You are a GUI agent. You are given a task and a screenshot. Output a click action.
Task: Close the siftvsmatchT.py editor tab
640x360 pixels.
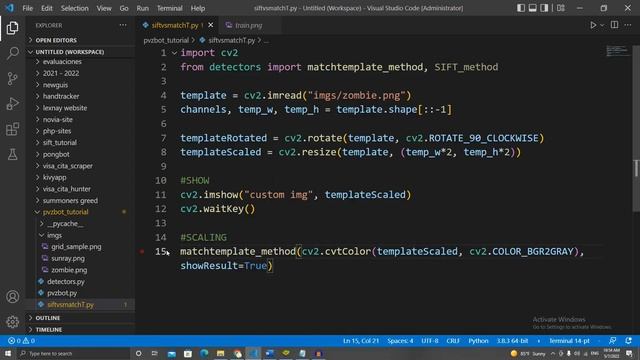[211, 25]
